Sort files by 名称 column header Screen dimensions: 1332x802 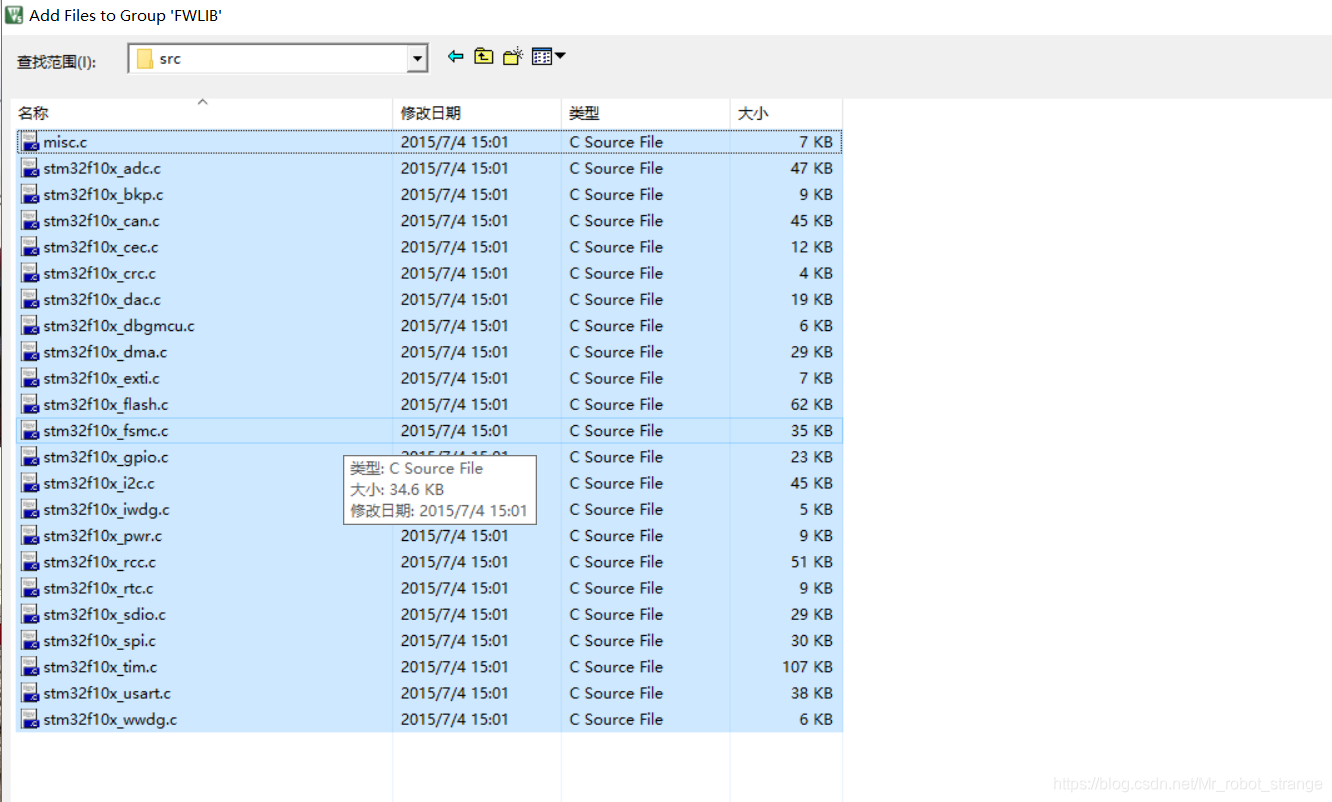click(204, 113)
